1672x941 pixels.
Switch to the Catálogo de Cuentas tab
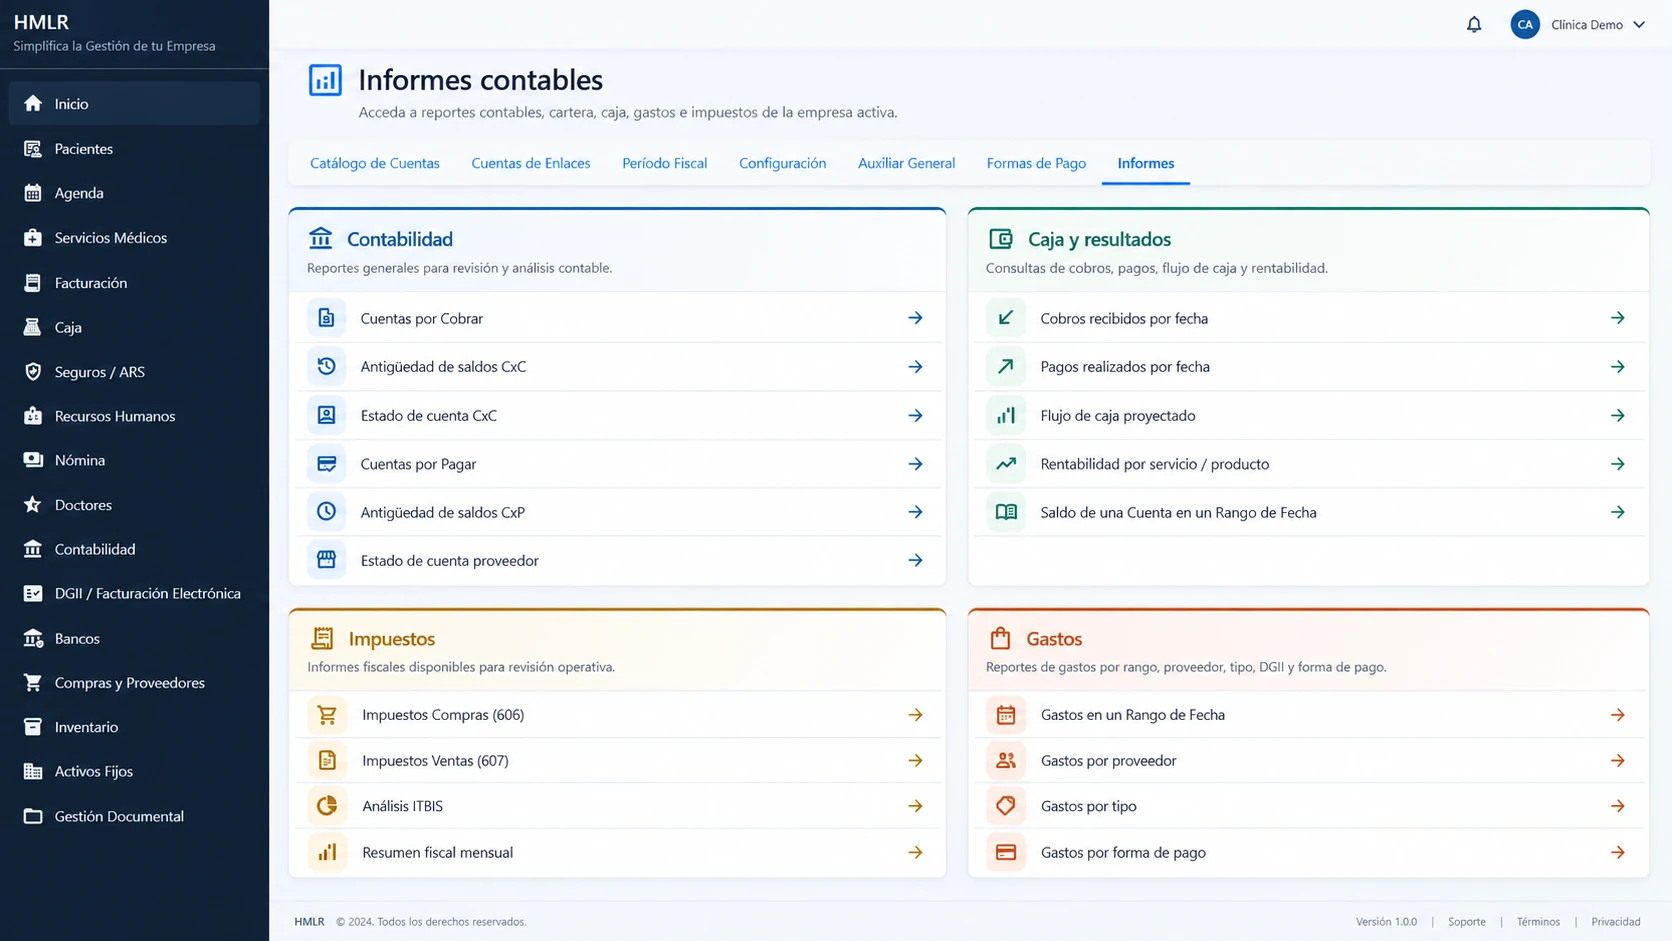click(375, 163)
